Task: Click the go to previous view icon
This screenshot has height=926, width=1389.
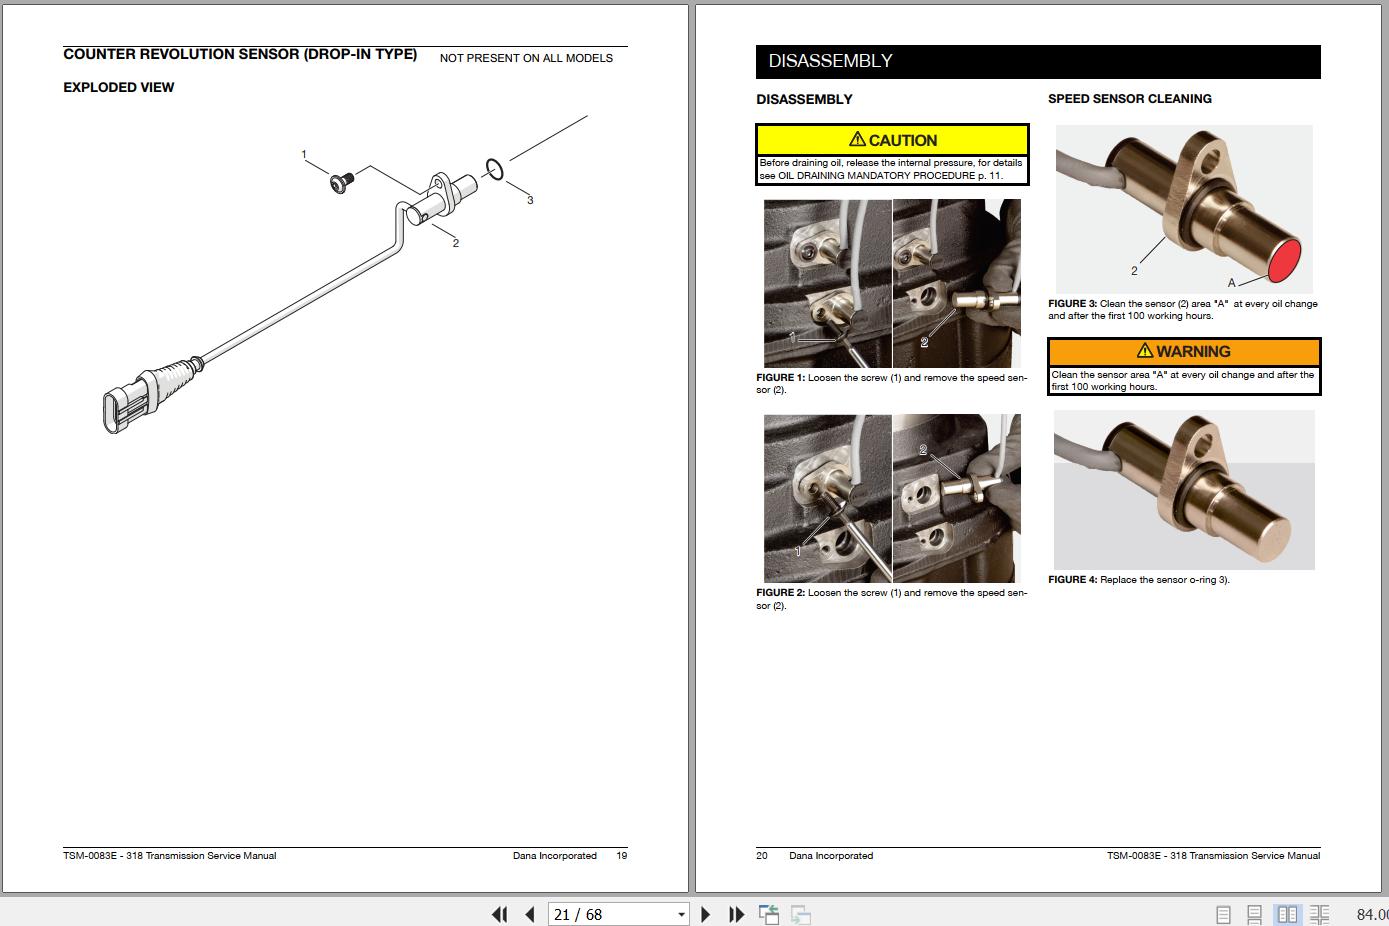Action: pyautogui.click(x=768, y=914)
